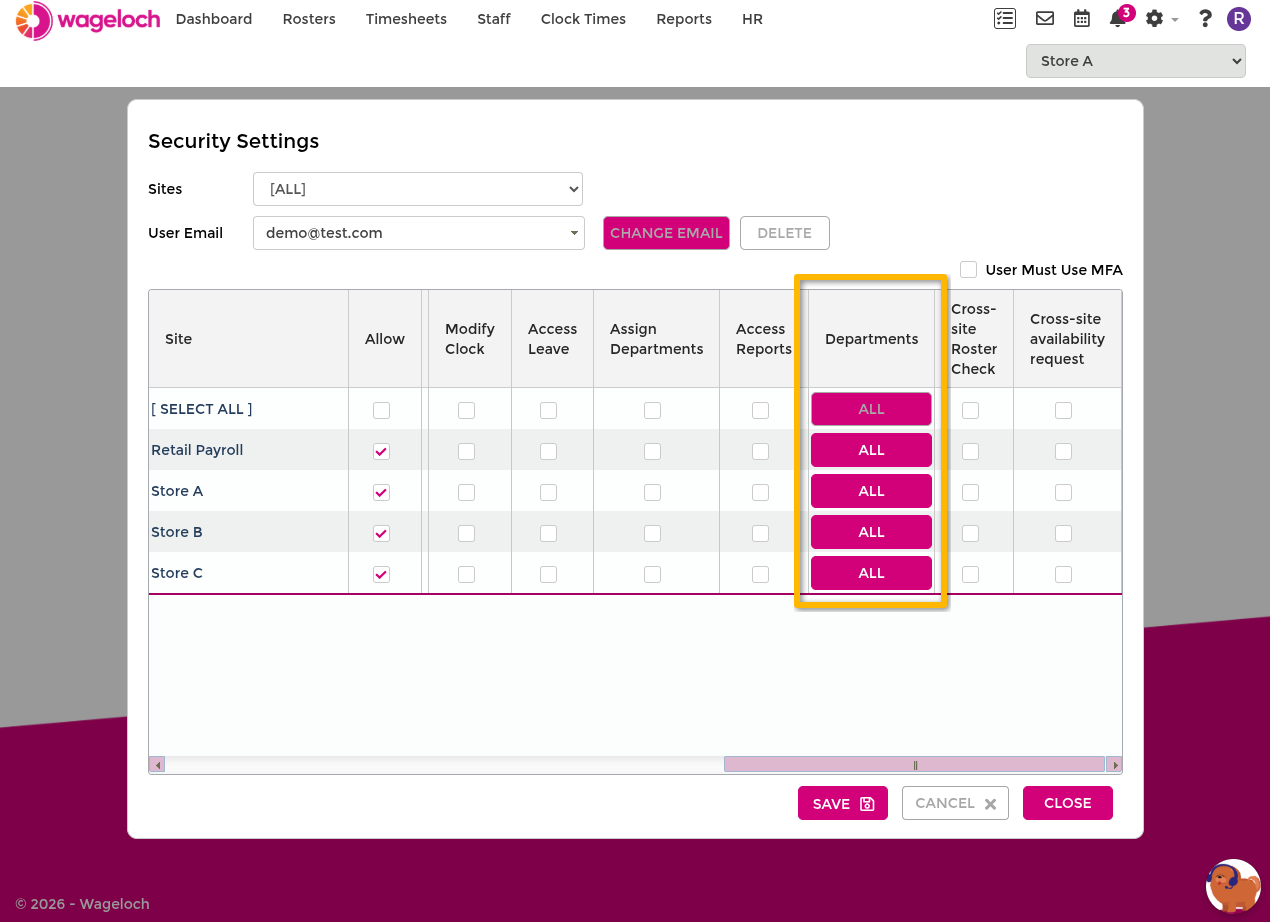The image size is (1270, 922).
Task: Open the purple R user avatar
Action: point(1239,18)
